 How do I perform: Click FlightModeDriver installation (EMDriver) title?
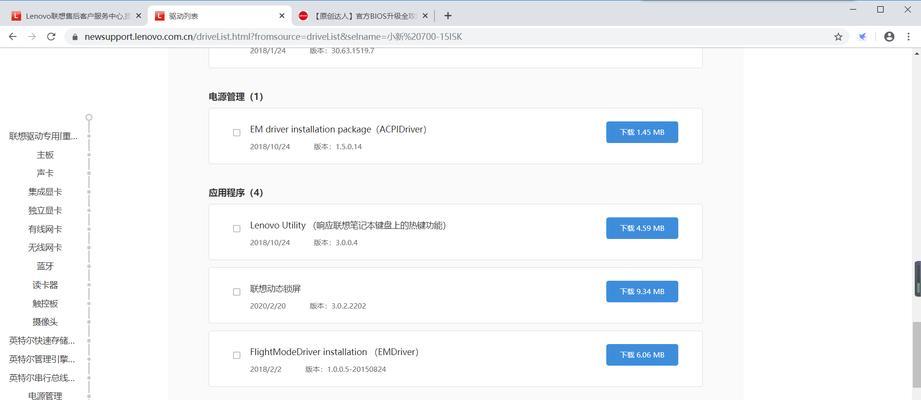334,352
